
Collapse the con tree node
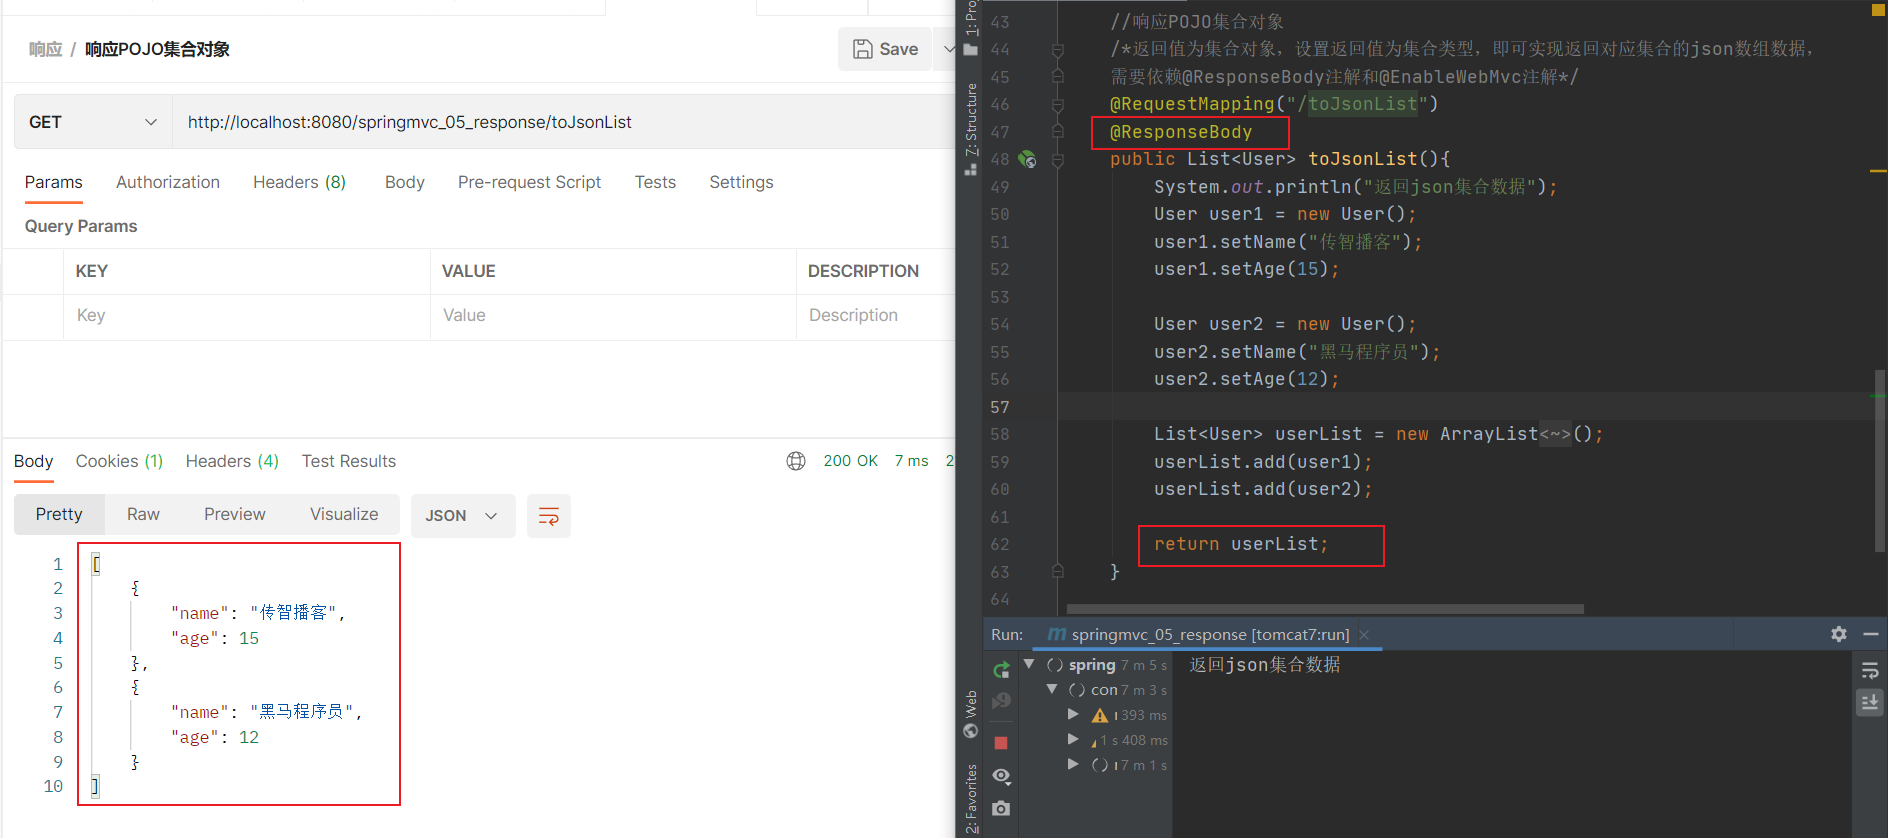coord(1052,689)
